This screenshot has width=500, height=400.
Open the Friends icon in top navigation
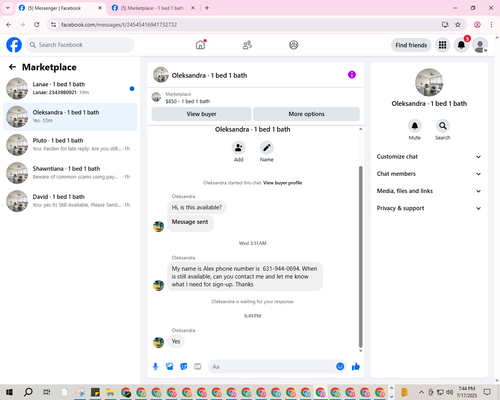pos(247,45)
